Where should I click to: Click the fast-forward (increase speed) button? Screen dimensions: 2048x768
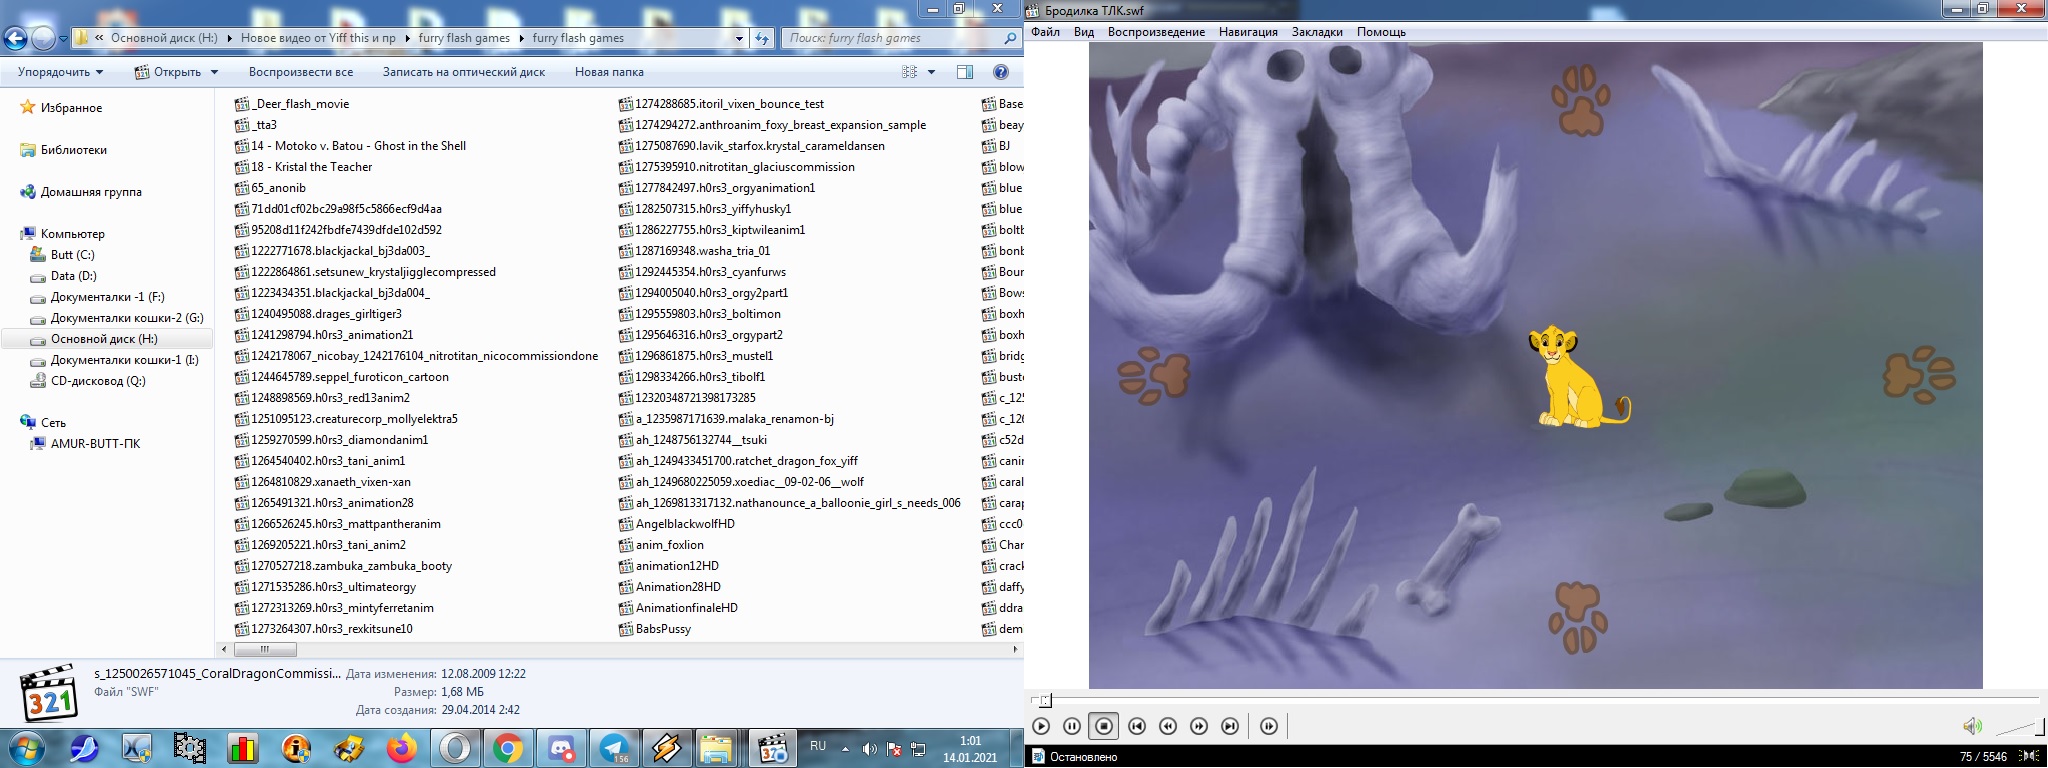coord(1199,726)
